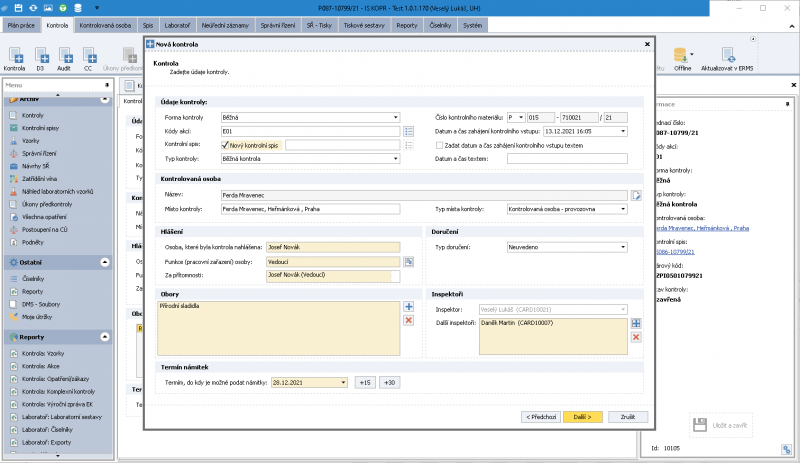Add a new Obory item with plus icon
Image resolution: width=800 pixels, height=463 pixels.
click(409, 307)
